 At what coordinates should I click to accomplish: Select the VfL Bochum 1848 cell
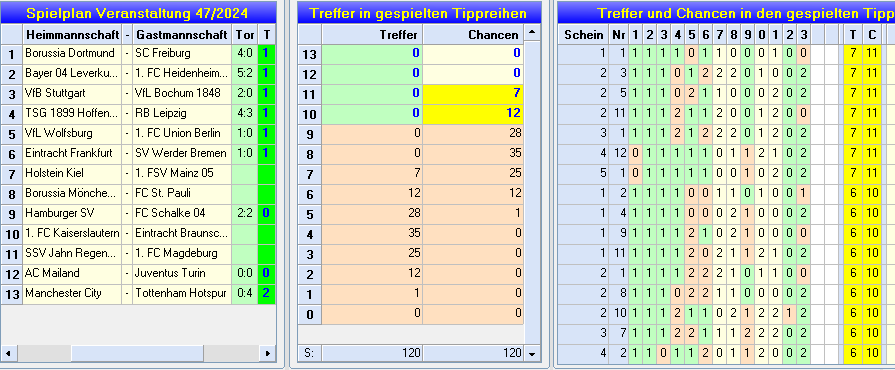(x=183, y=94)
